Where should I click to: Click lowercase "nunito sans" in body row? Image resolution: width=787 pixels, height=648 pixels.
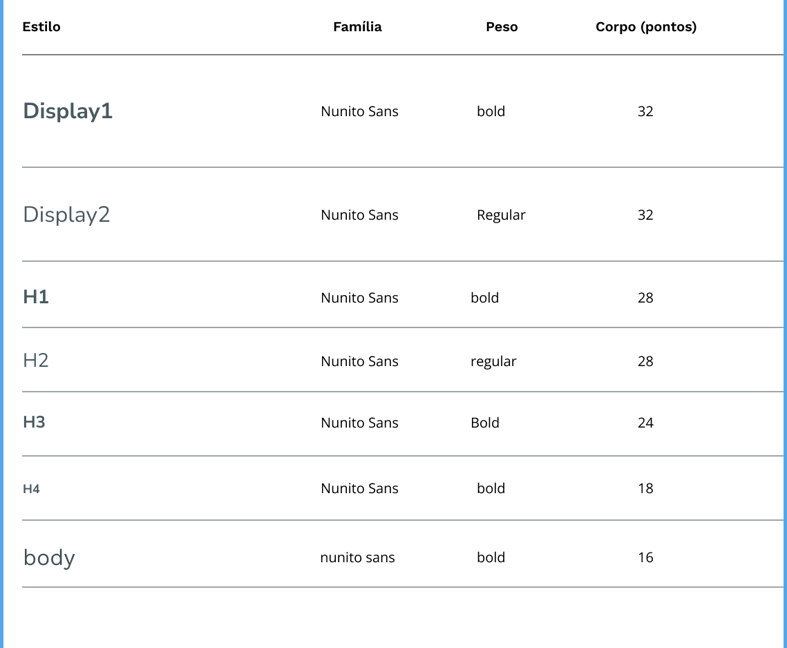[x=357, y=558]
